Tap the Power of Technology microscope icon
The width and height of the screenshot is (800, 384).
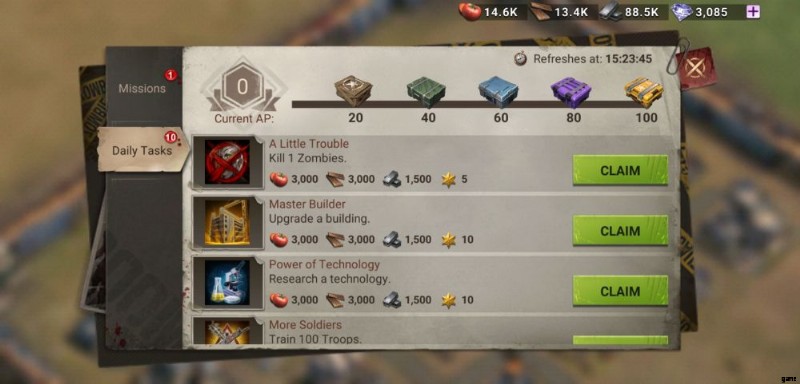tap(228, 283)
